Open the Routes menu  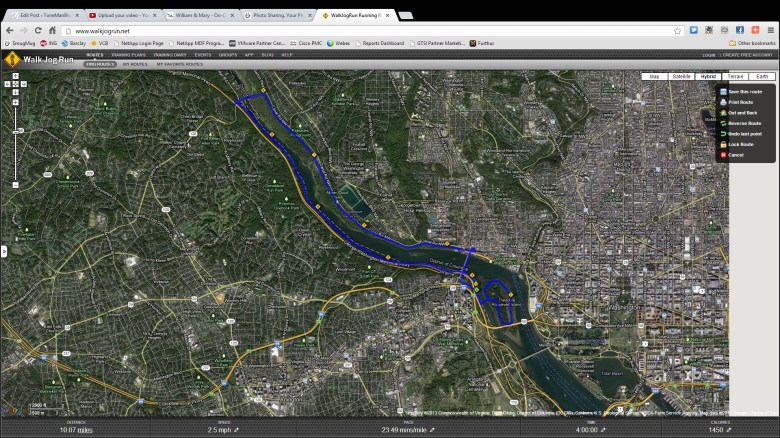pos(95,55)
